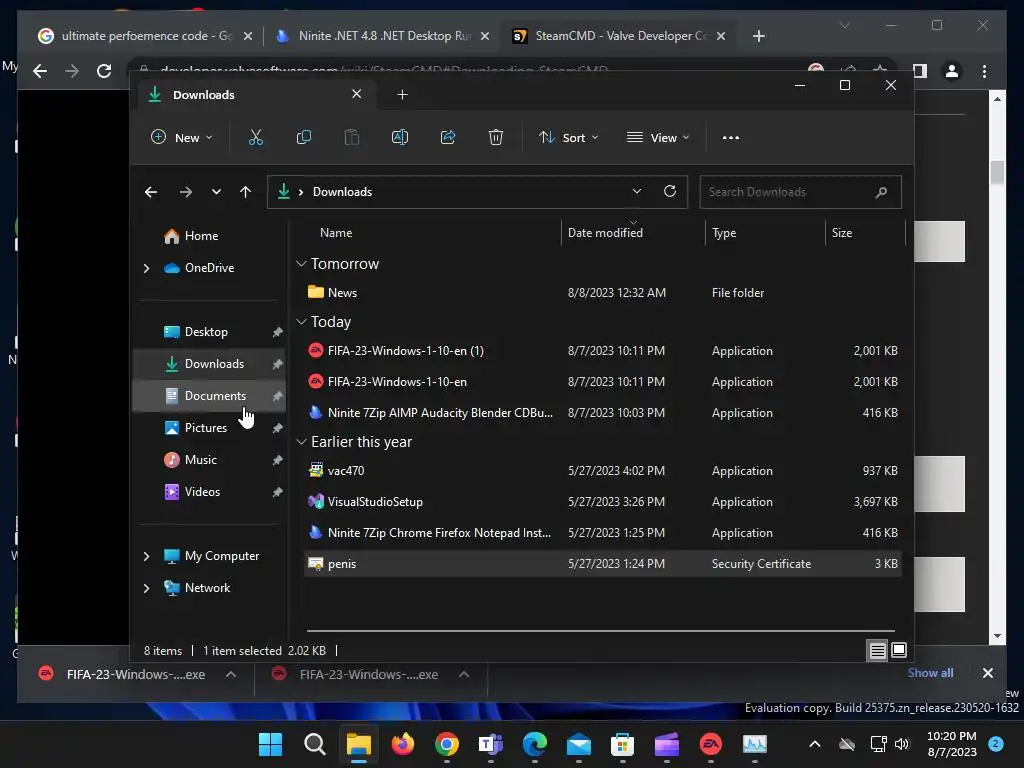Add a new File Explorer tab
1024x768 pixels.
[402, 95]
